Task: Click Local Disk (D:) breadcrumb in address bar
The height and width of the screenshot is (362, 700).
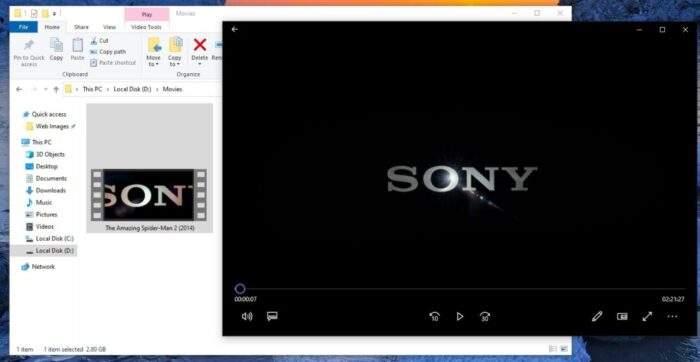Action: point(133,89)
